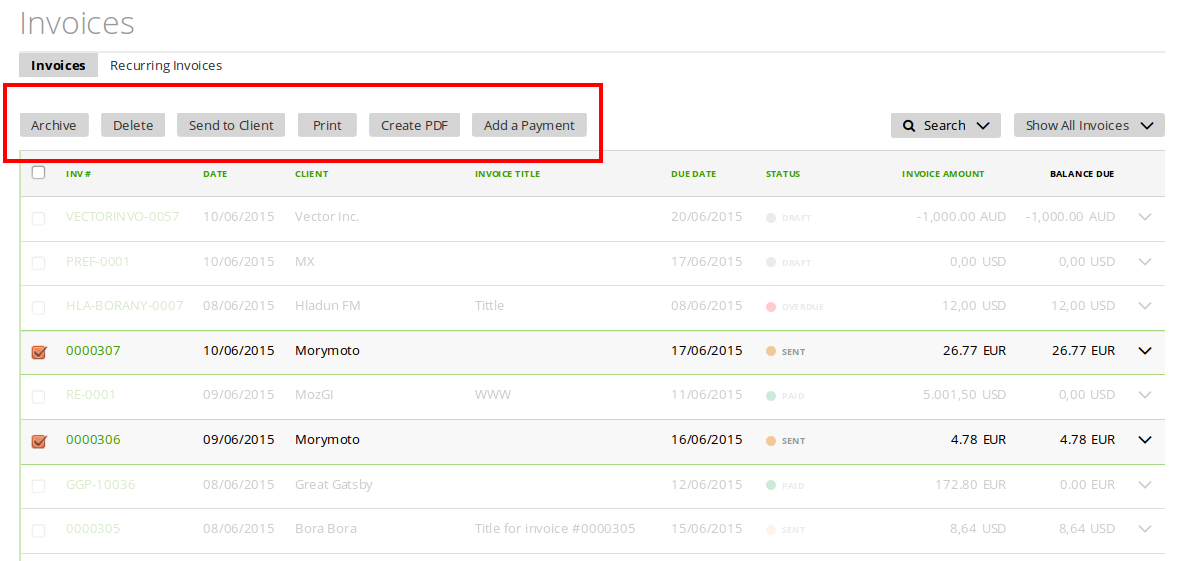Open invoice 0000305
Screen dimensions: 1183x561
tap(93, 529)
